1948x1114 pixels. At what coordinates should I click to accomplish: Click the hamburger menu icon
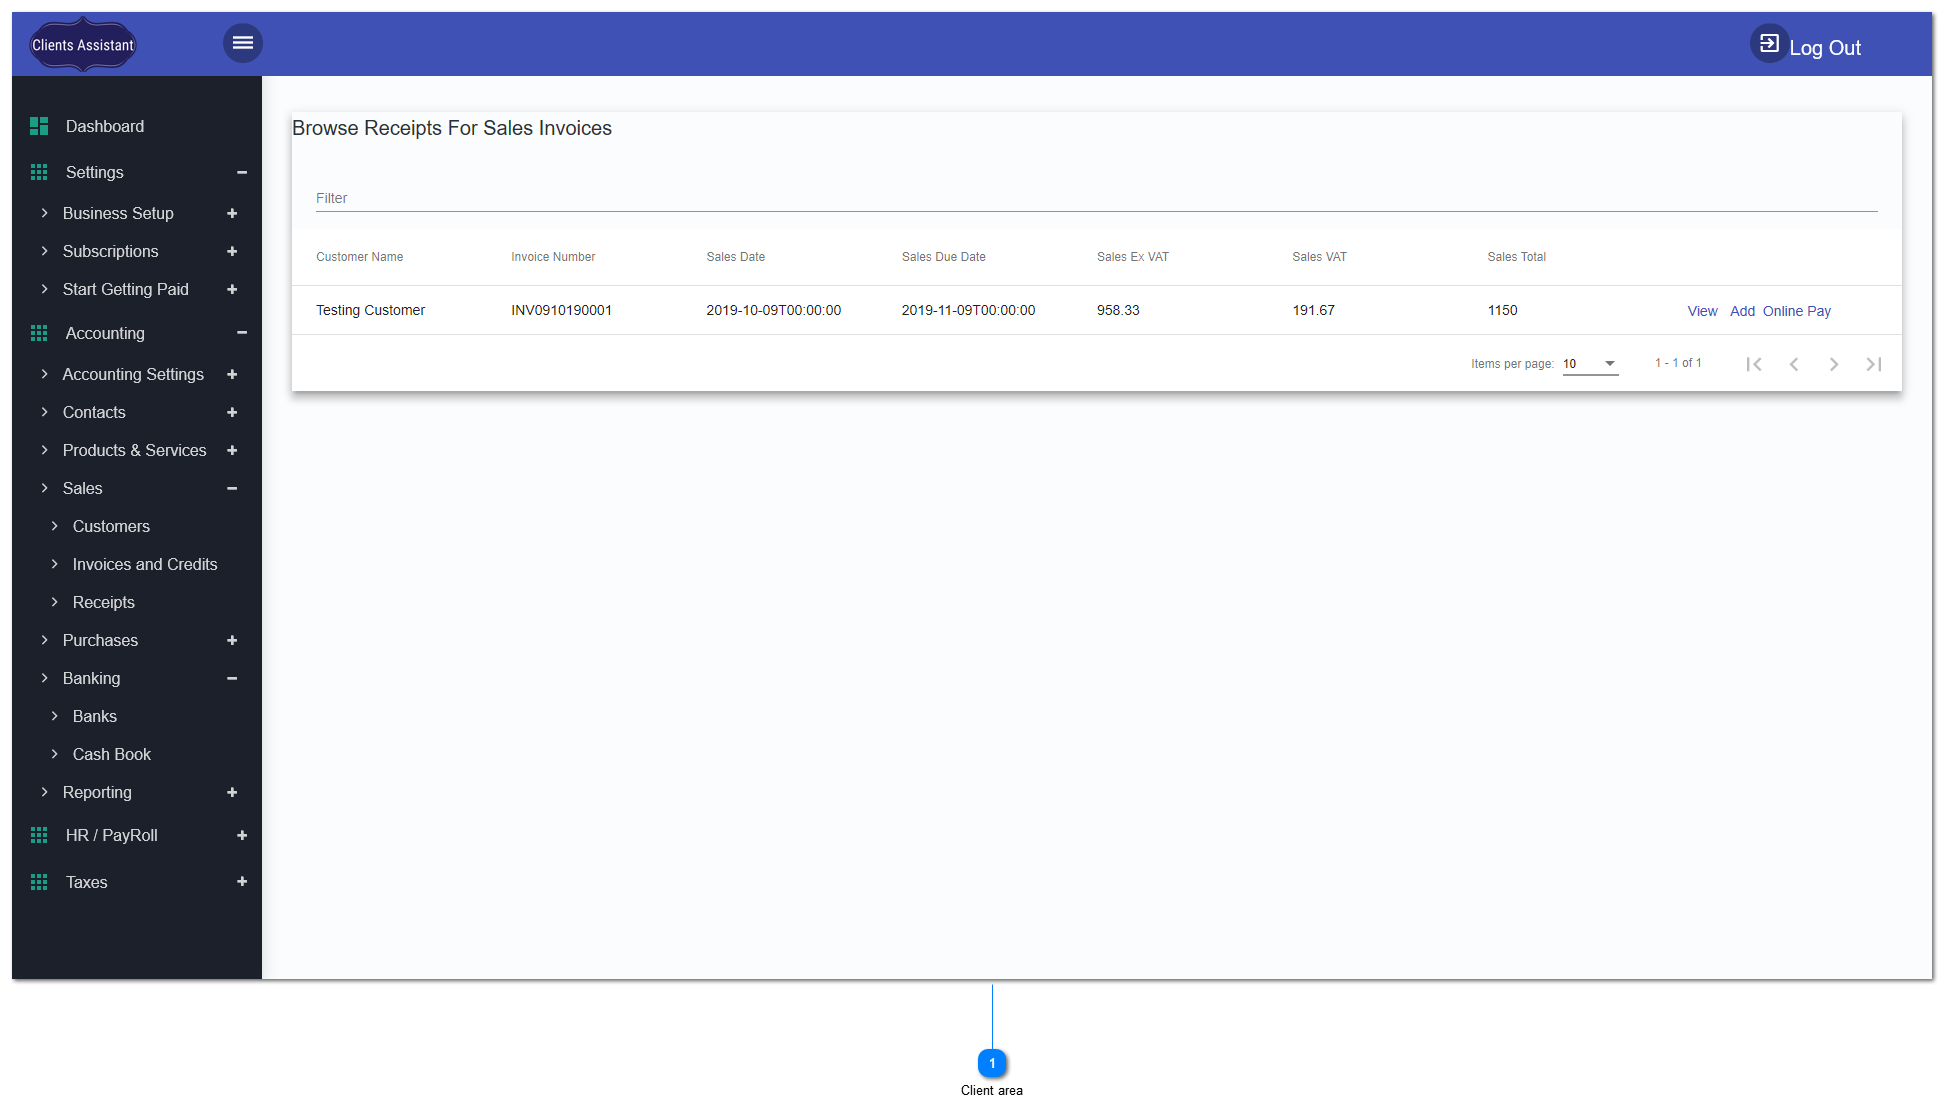(x=242, y=43)
